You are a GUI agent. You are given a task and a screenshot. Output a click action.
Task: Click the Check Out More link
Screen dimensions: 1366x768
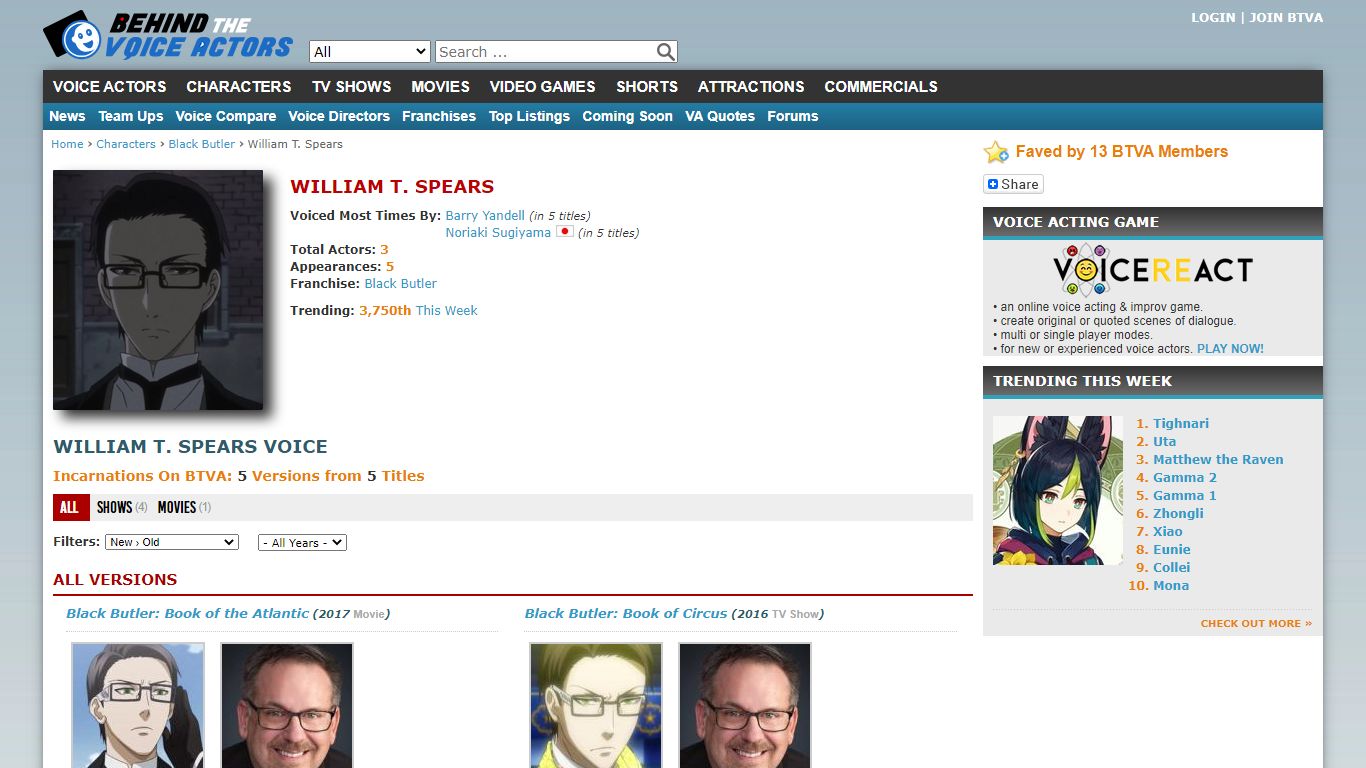[1256, 623]
